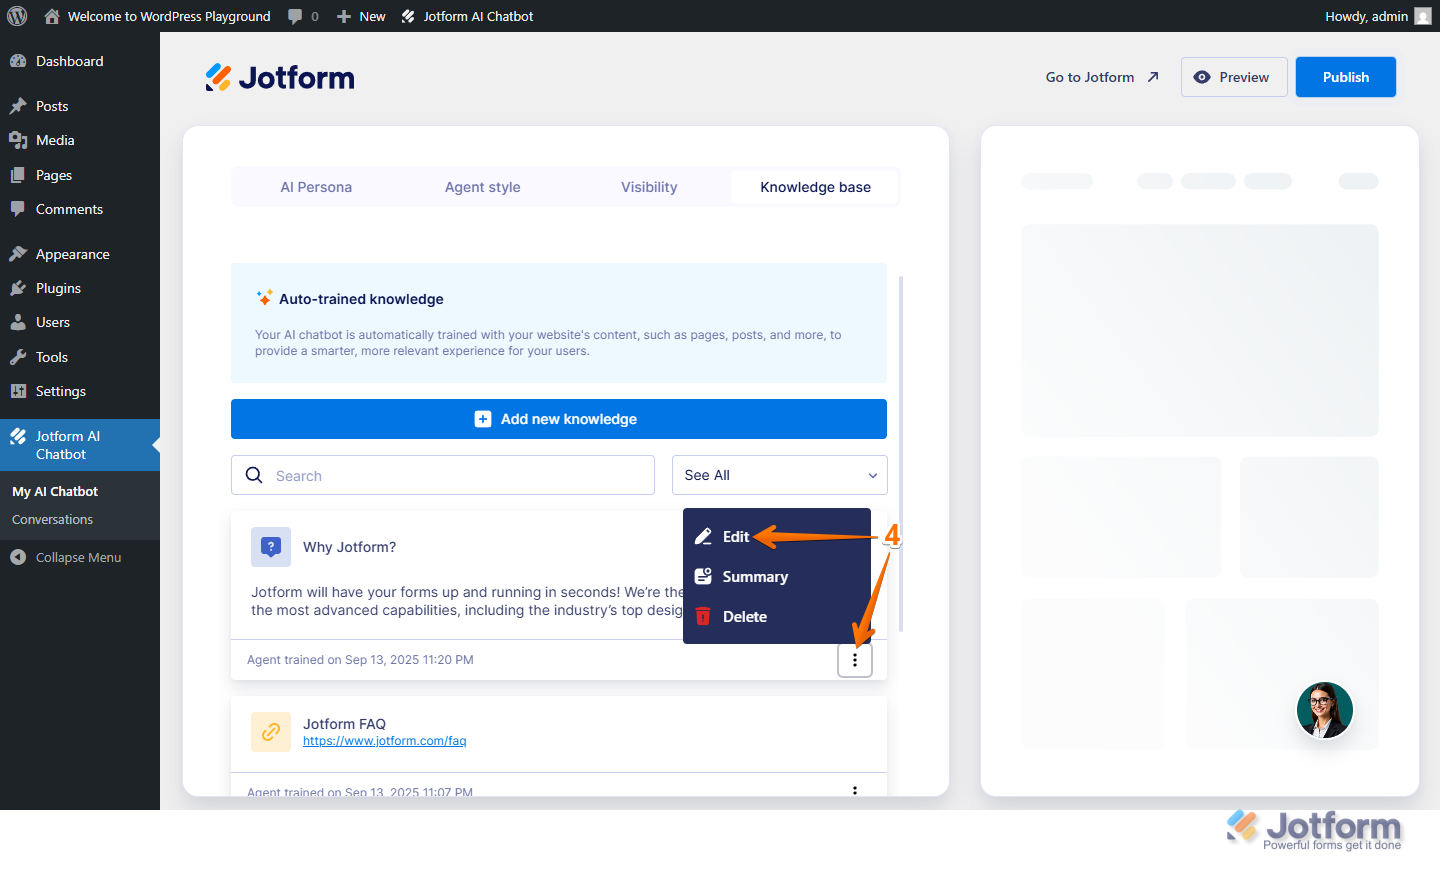The width and height of the screenshot is (1440, 876).
Task: Click the Appearance brush icon
Action: (x=18, y=254)
